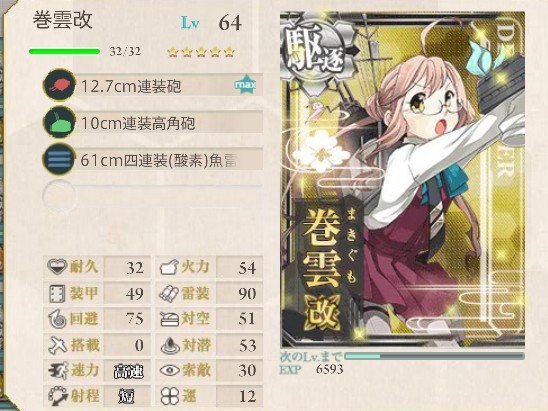Click the EXP progress bar to next level
Viewport: 548px width, 411px height.
(434, 356)
